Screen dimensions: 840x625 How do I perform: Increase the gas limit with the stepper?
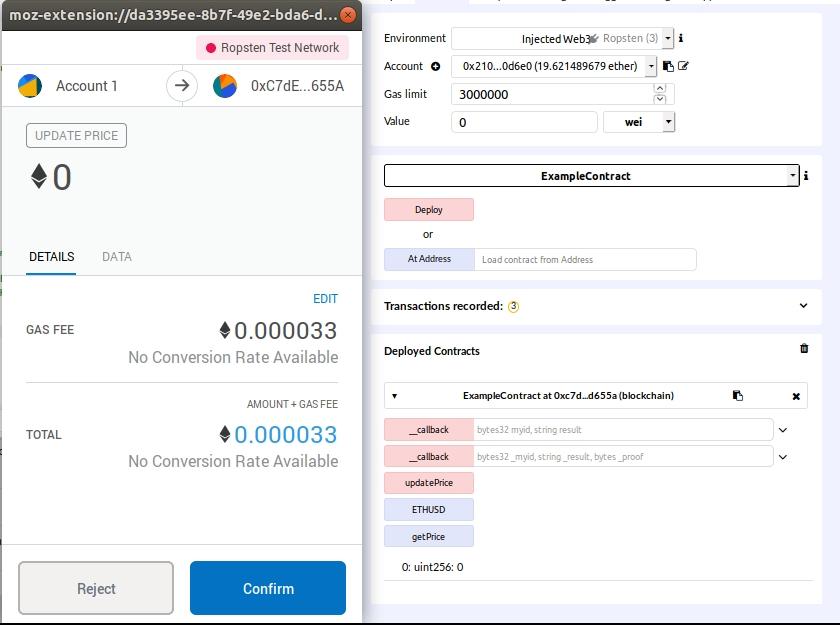coord(659,89)
